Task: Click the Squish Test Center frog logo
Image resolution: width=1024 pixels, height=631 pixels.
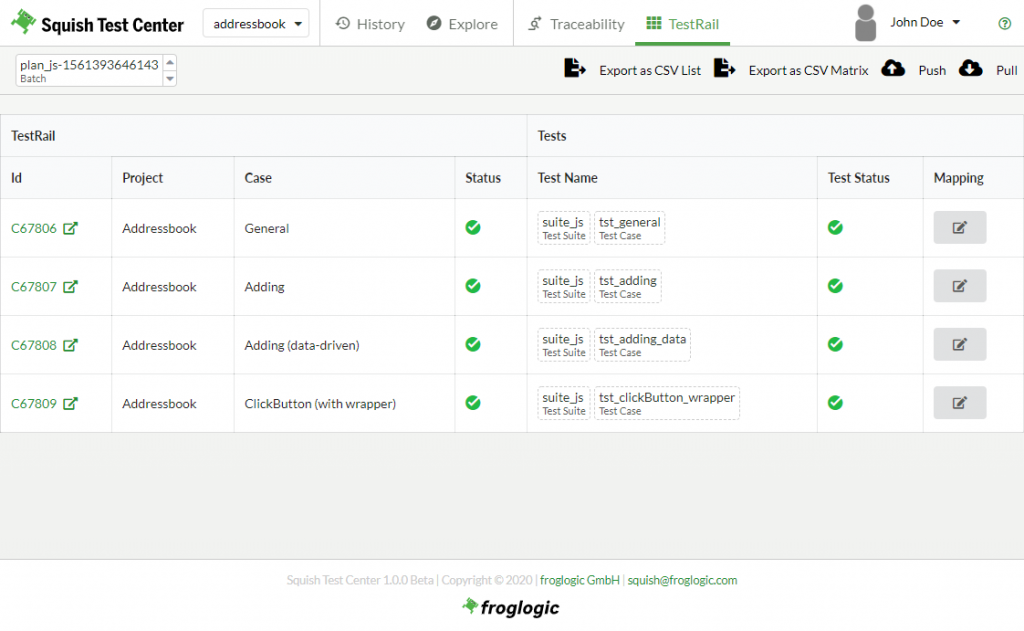Action: [x=24, y=22]
